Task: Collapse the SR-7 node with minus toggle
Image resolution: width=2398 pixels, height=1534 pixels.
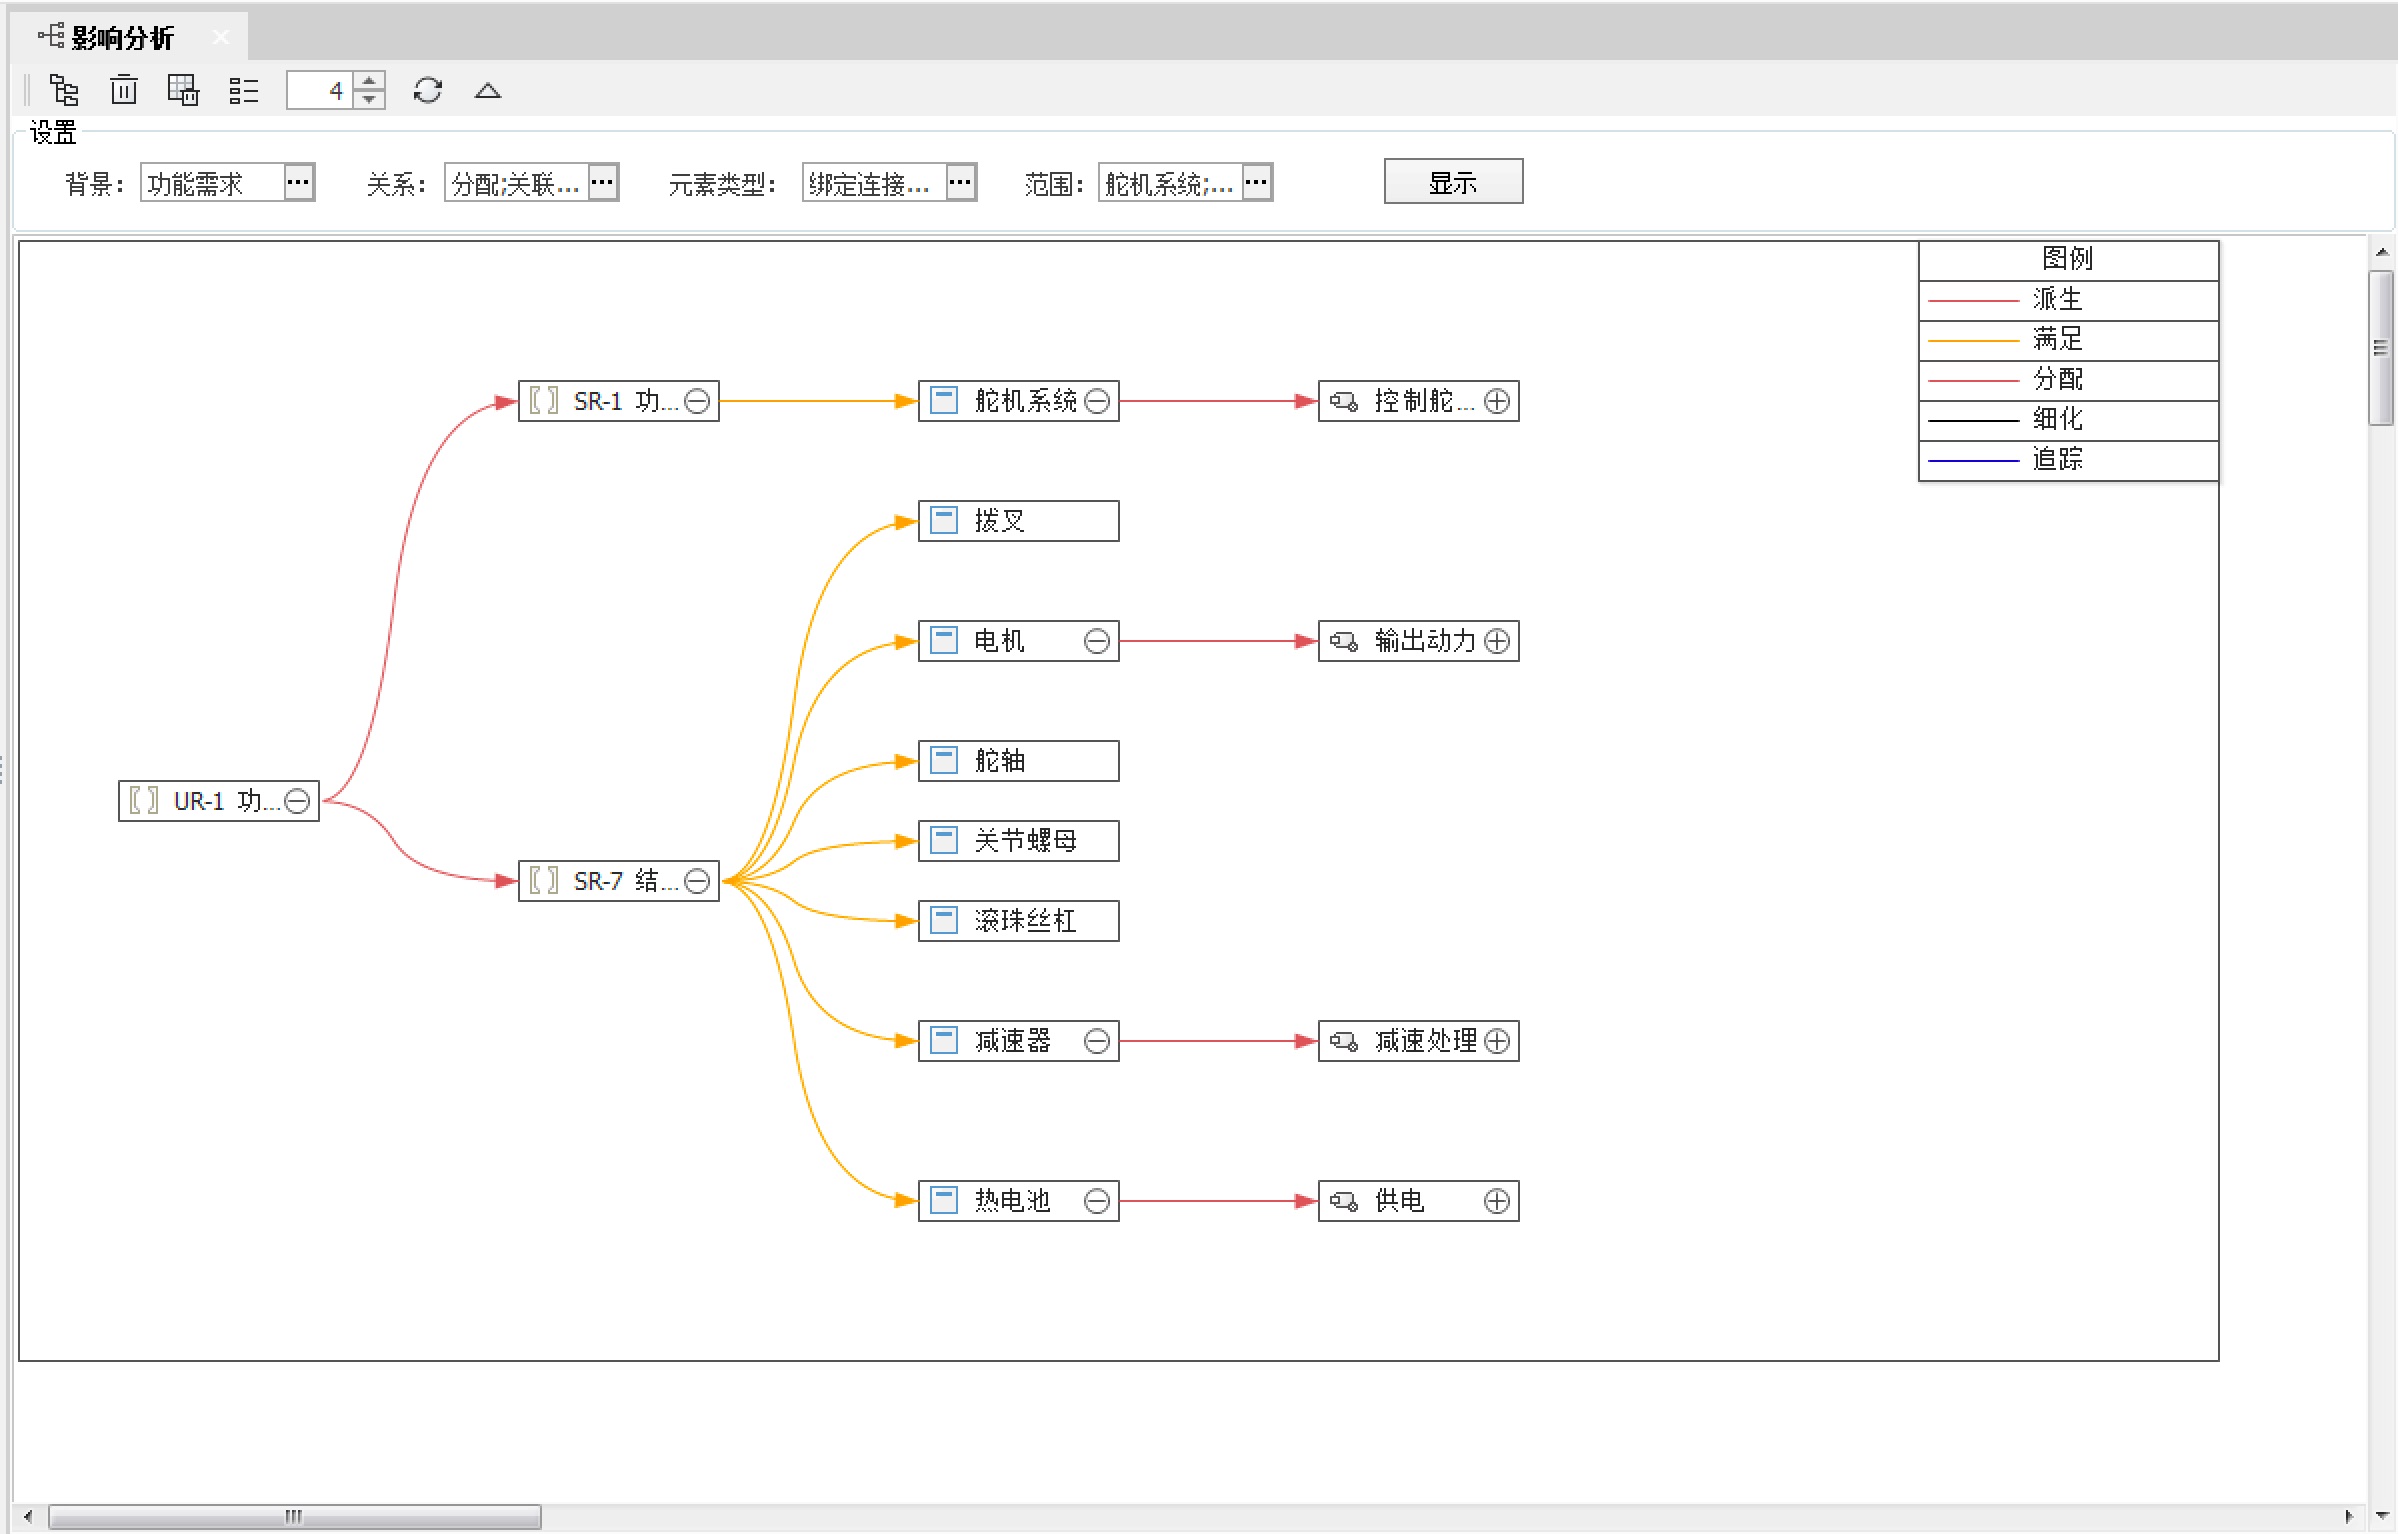Action: tap(697, 881)
